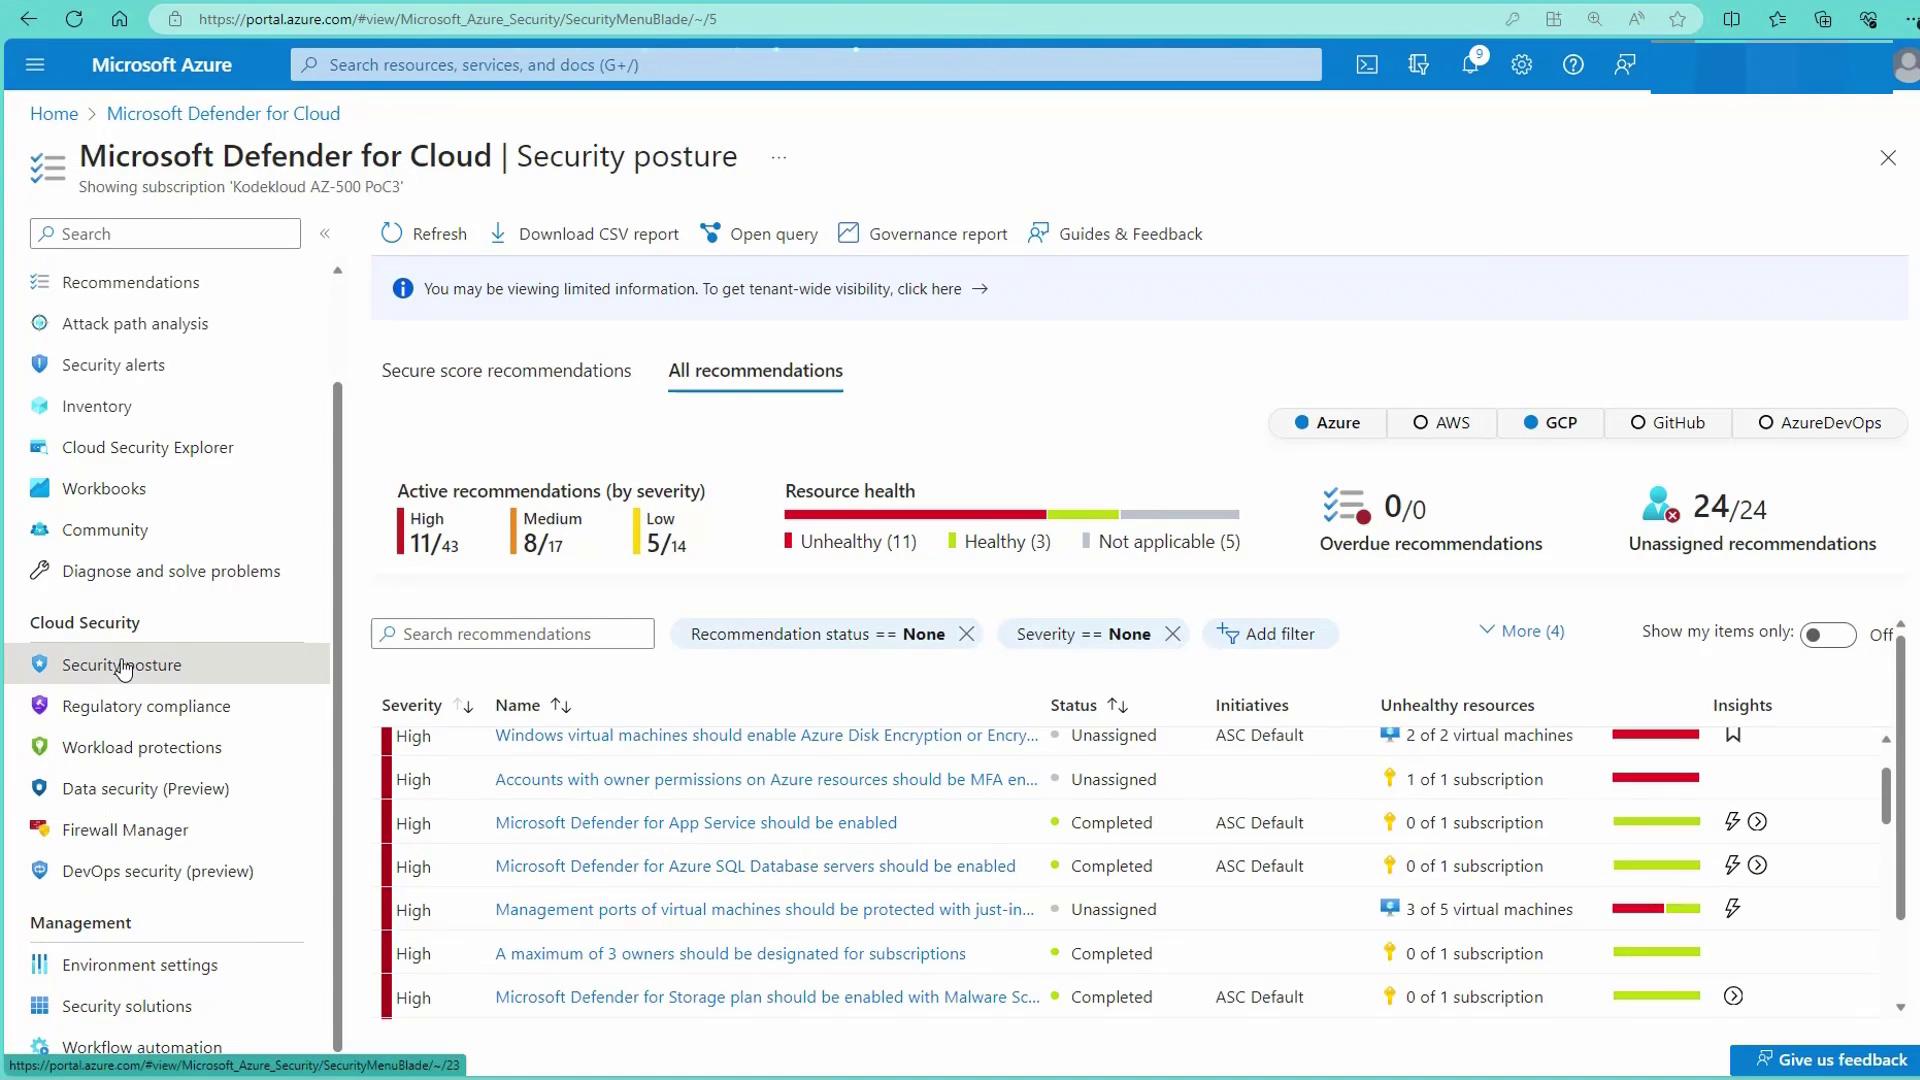Click the Refresh icon
Screen dimensions: 1920x1080
pyautogui.click(x=392, y=233)
